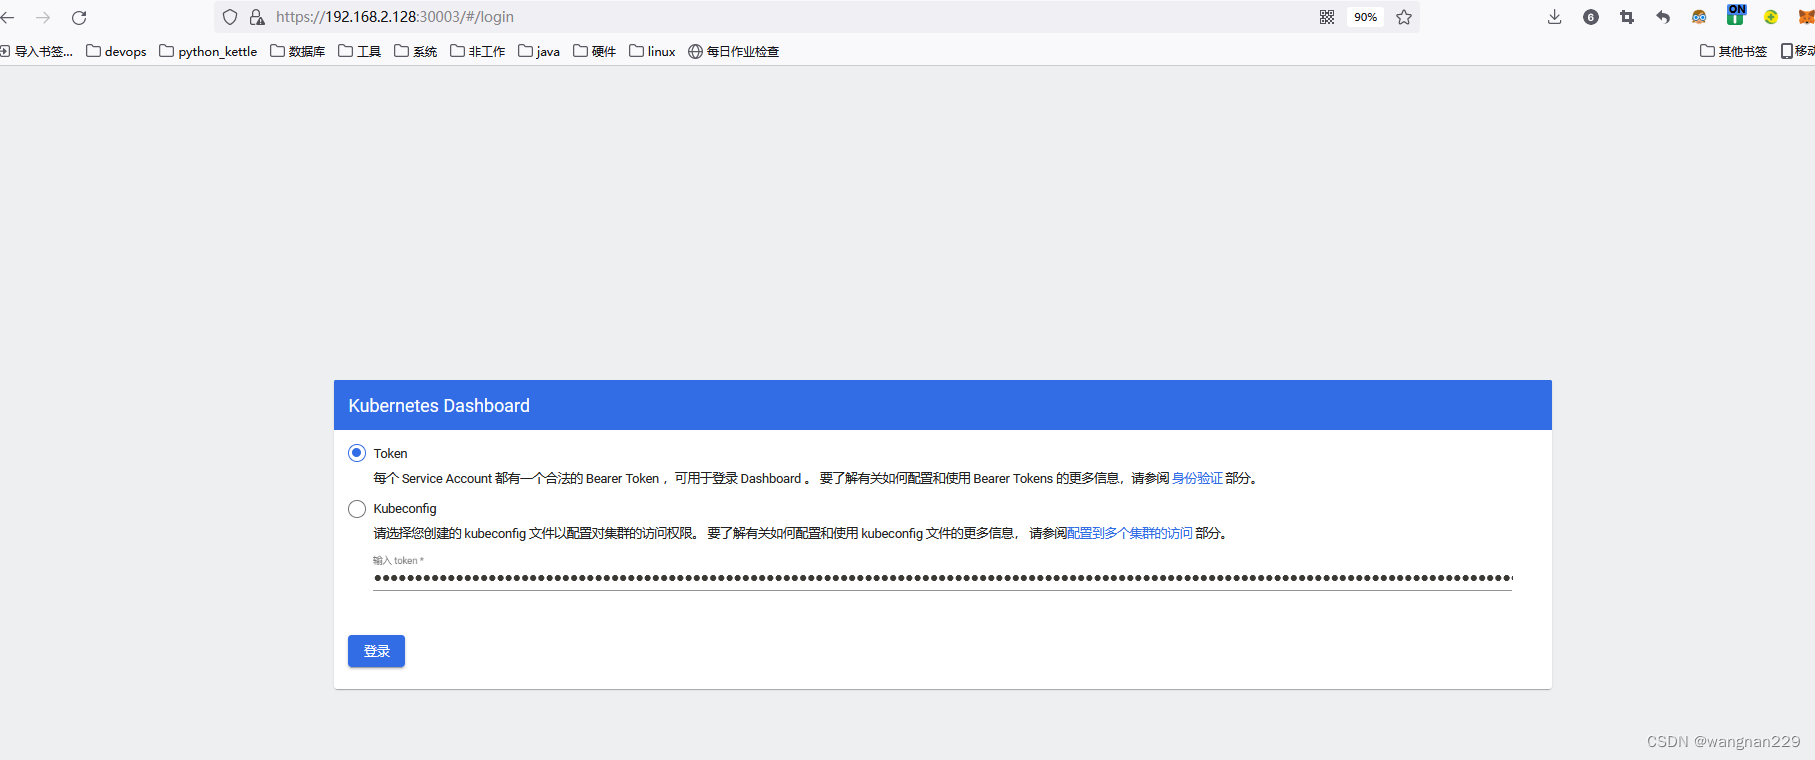
Task: Open the java bookmark folder
Action: point(539,51)
